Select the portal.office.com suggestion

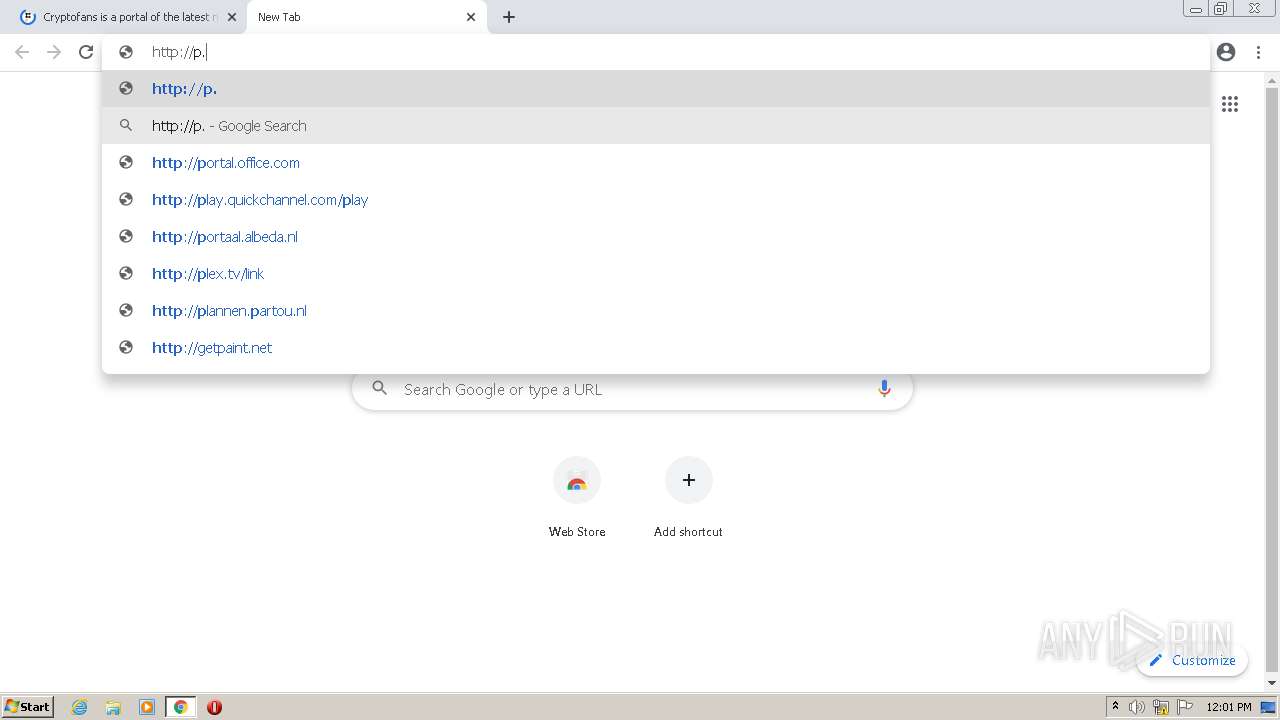[655, 162]
